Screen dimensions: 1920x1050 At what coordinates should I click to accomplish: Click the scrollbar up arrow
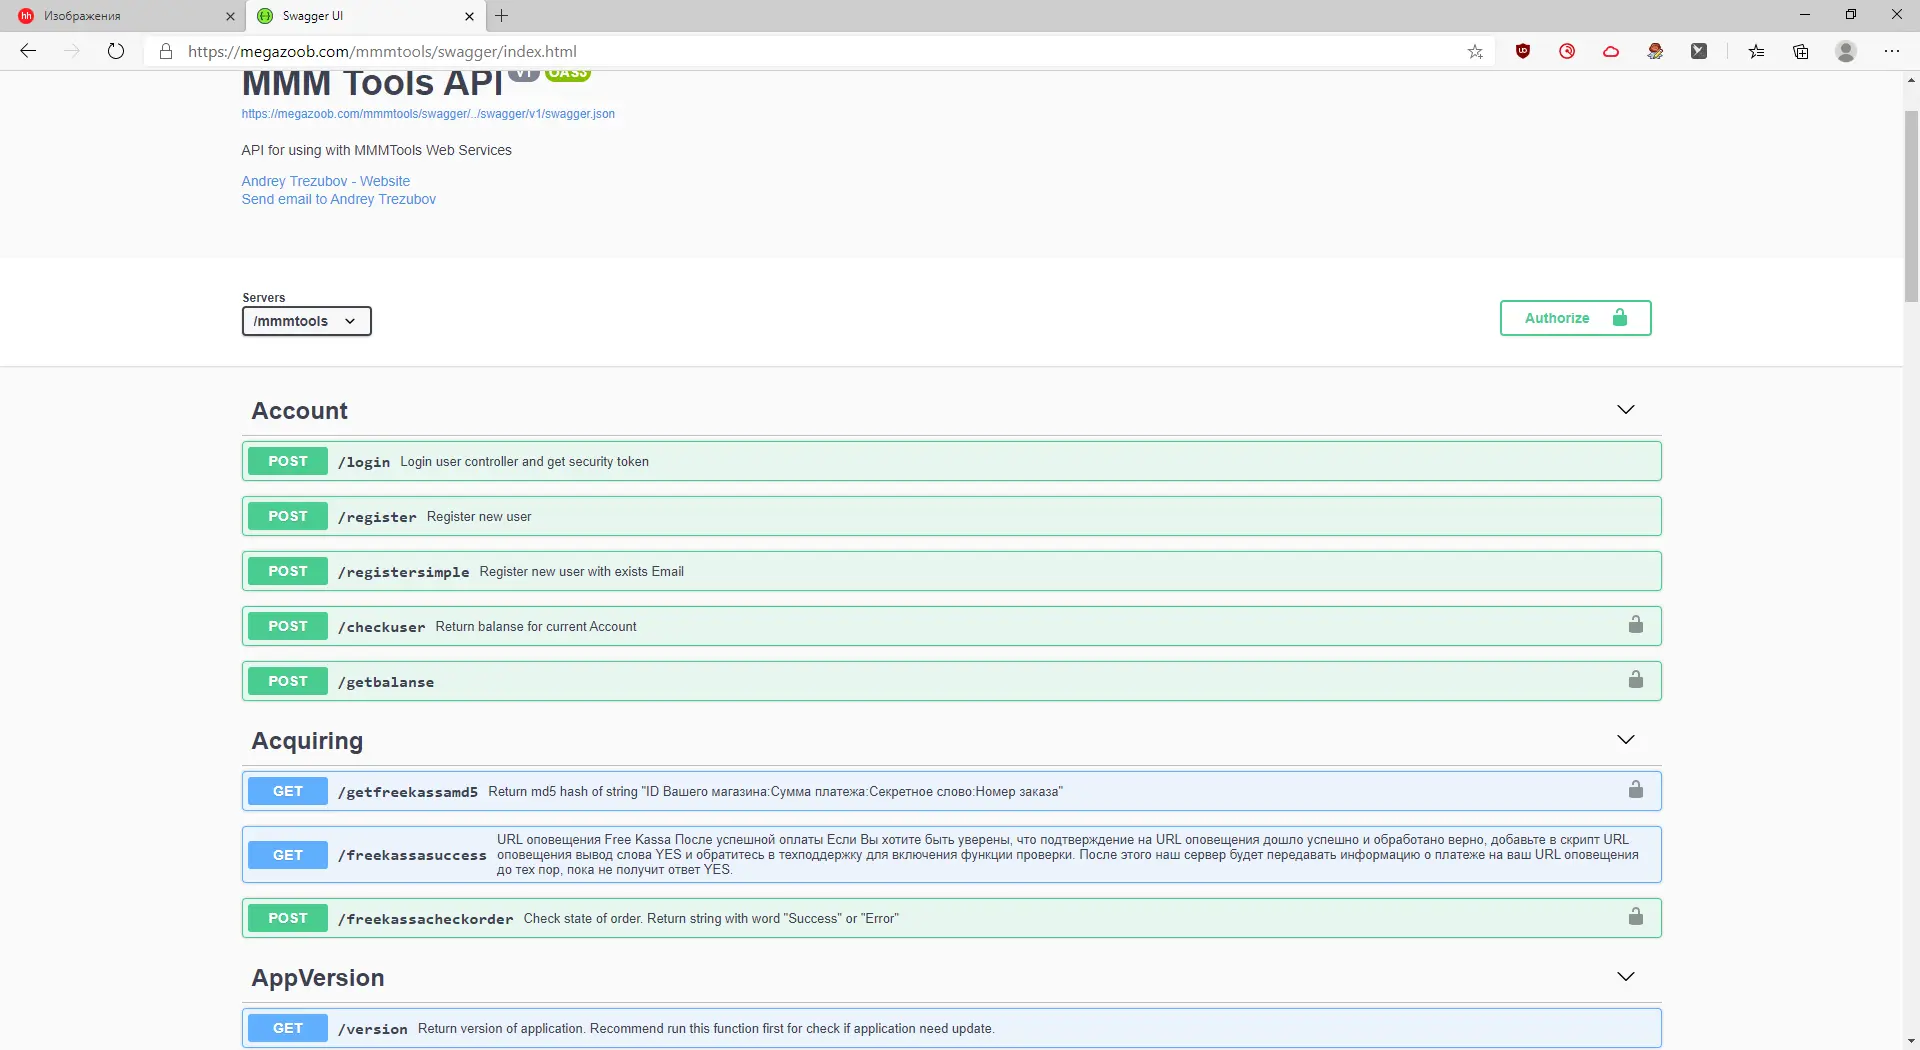pyautogui.click(x=1912, y=79)
